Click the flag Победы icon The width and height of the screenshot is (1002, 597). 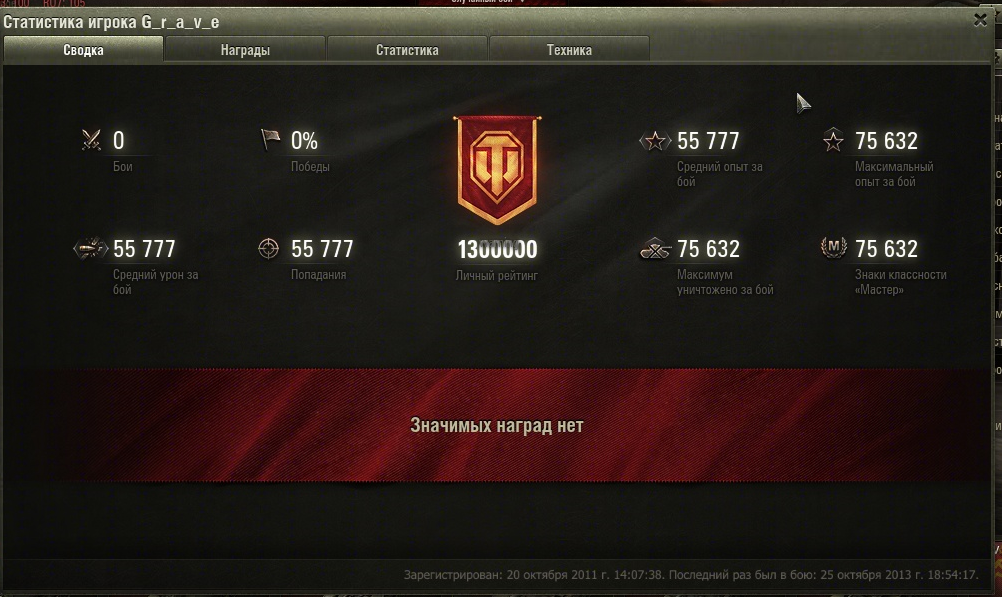click(270, 139)
